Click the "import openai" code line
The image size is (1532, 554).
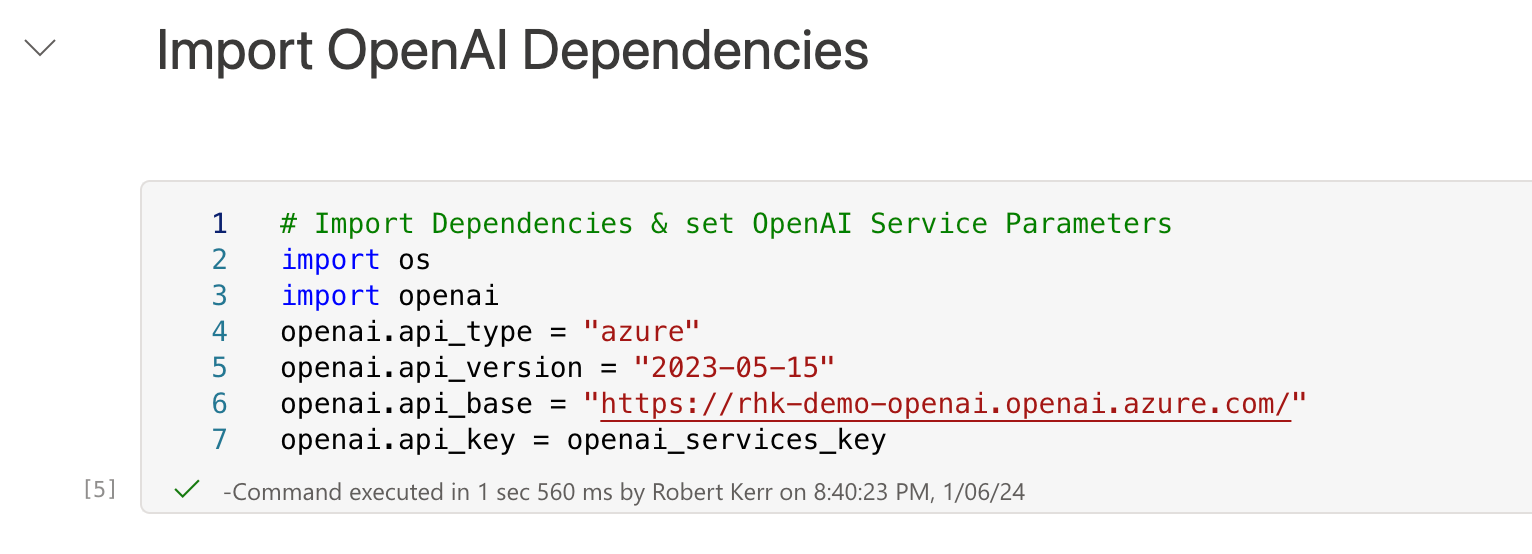pos(389,296)
